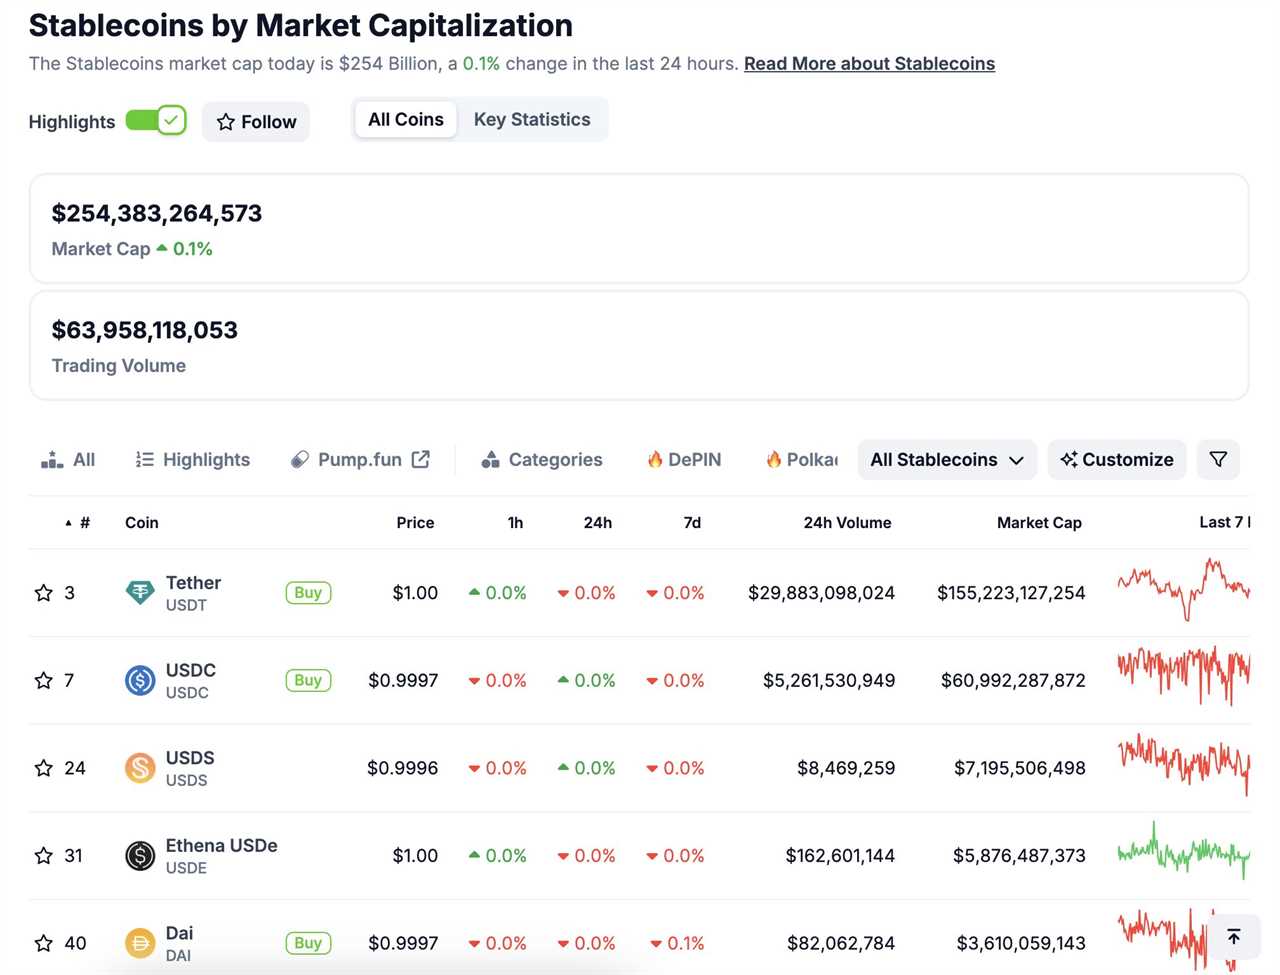The width and height of the screenshot is (1280, 975).
Task: Click the Pump.fun pill icon
Action: pyautogui.click(x=299, y=459)
